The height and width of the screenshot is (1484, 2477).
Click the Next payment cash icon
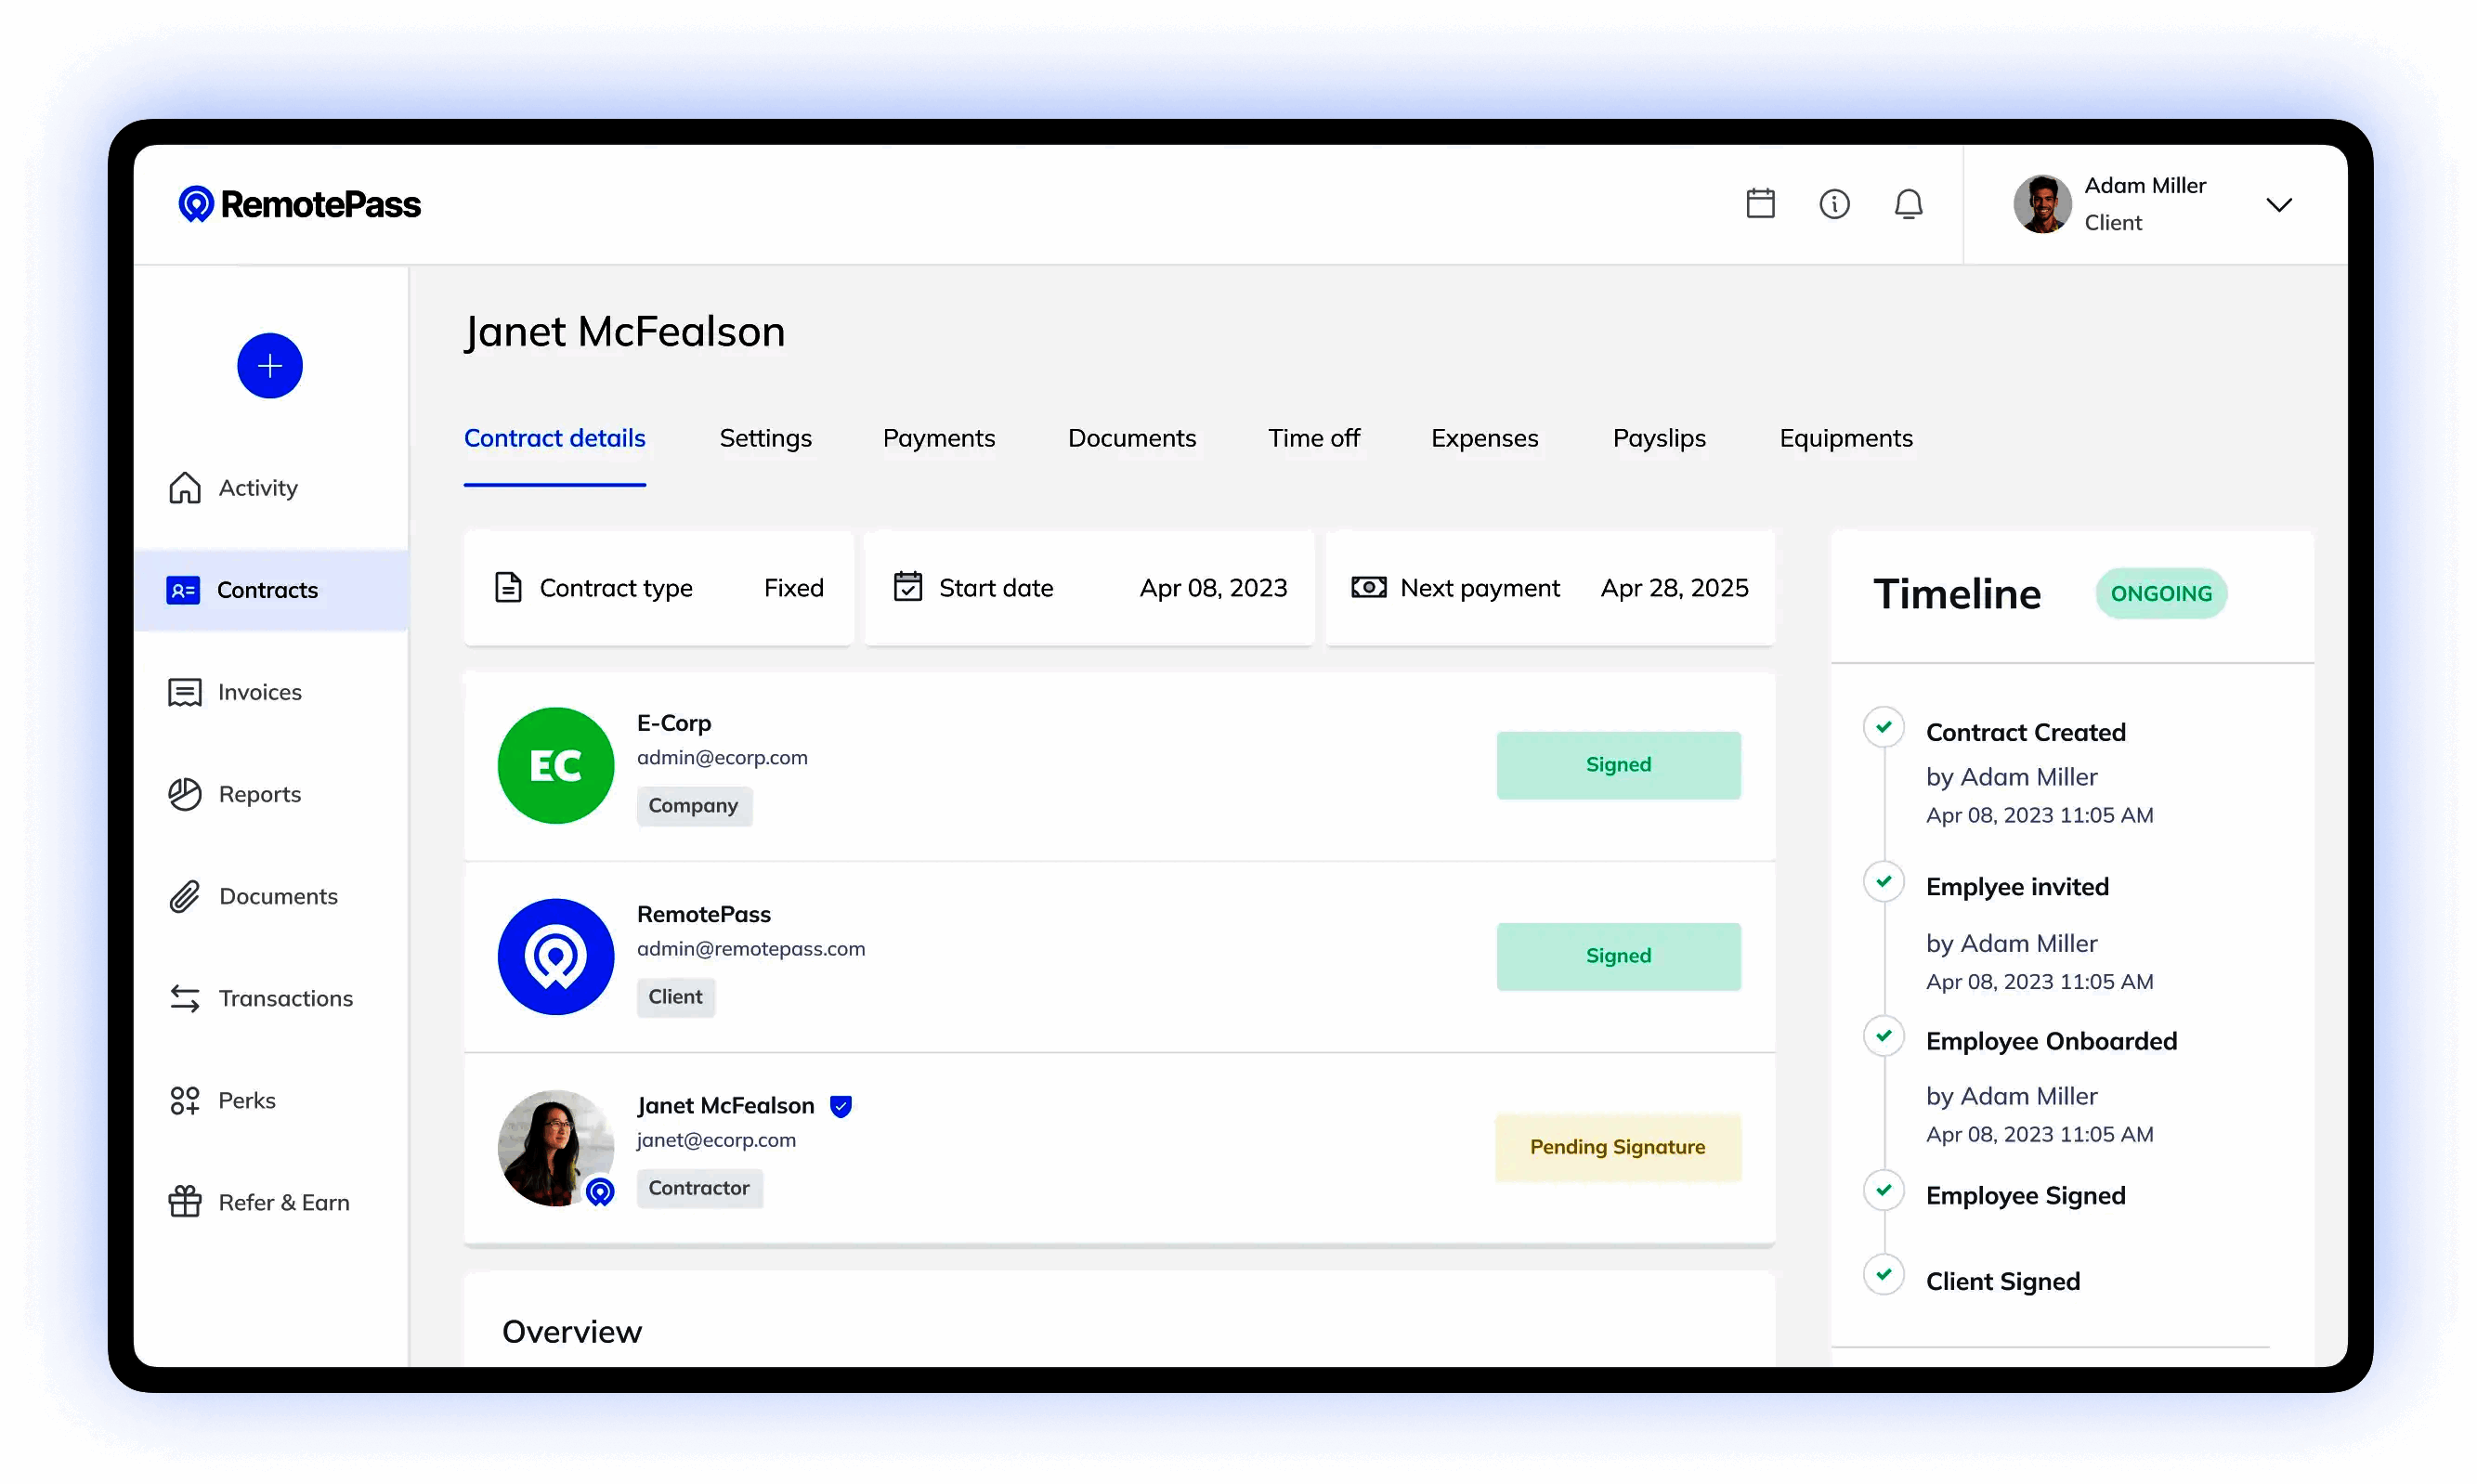pos(1369,588)
